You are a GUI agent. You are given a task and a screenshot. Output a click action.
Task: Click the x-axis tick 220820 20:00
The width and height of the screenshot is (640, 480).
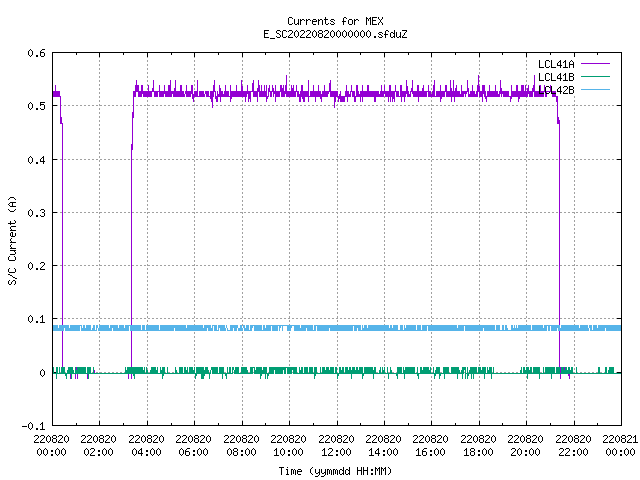pos(526,446)
